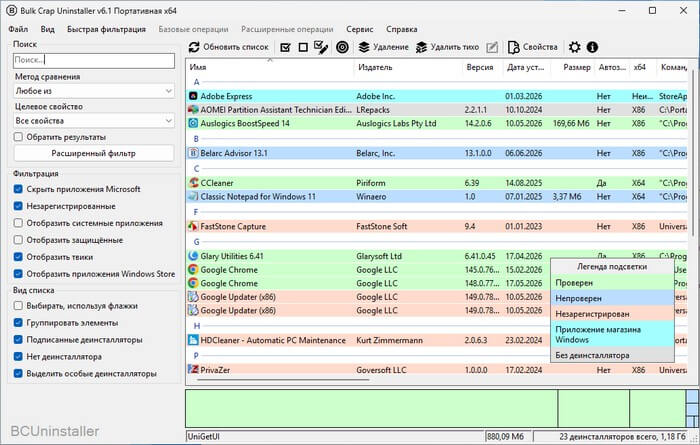The height and width of the screenshot is (445, 700).
Task: Open the Справка menu
Action: click(x=401, y=29)
